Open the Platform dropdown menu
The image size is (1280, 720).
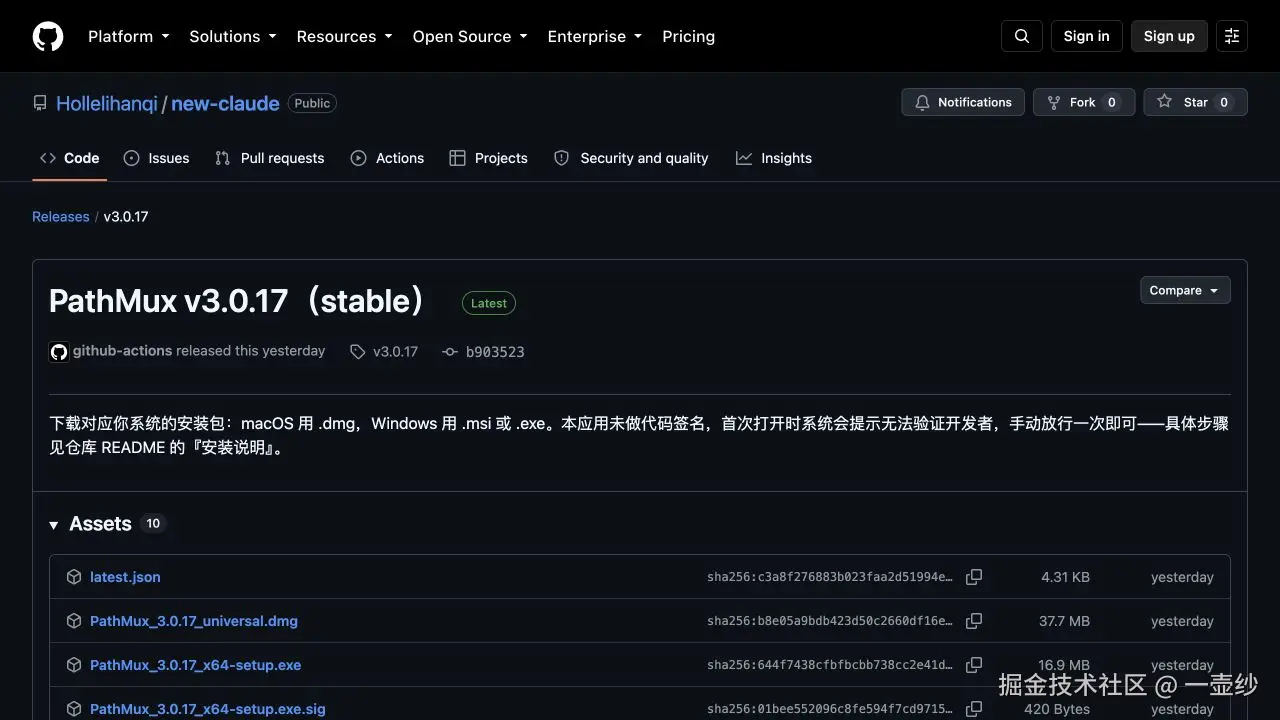click(x=128, y=36)
